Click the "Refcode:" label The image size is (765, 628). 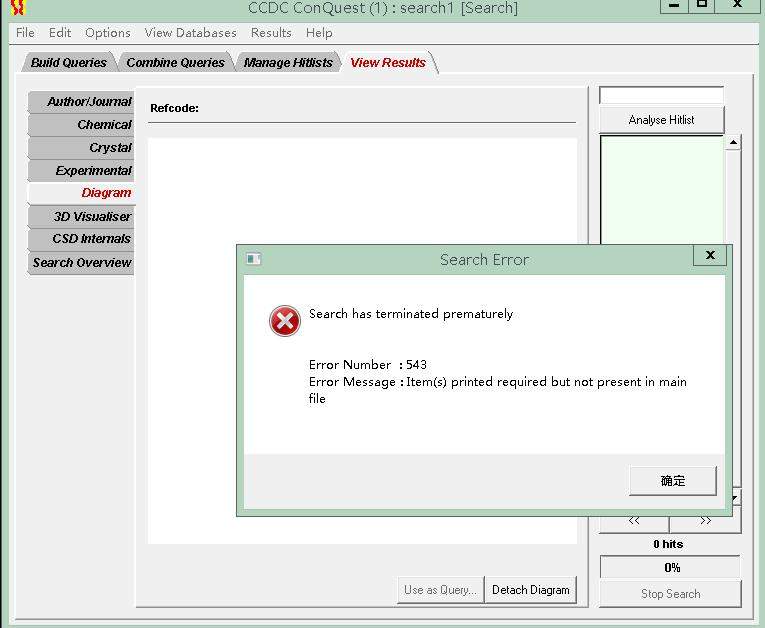[174, 108]
